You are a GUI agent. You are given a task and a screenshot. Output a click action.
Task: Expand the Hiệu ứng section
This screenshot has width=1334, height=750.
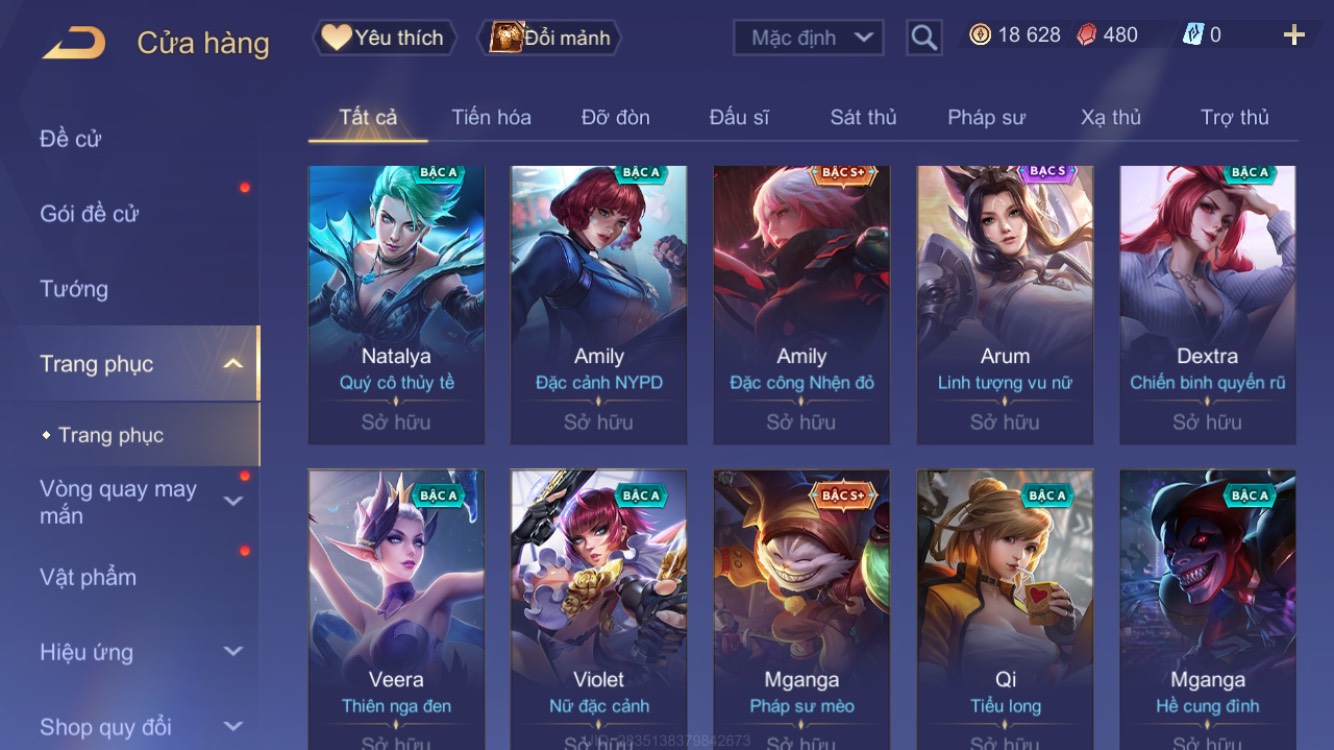232,652
